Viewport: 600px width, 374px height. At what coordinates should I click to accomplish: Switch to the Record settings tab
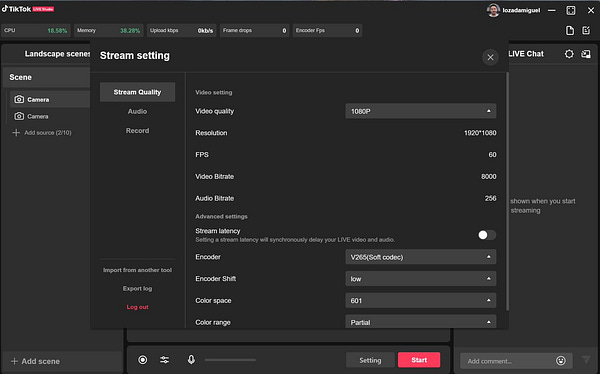(x=137, y=131)
